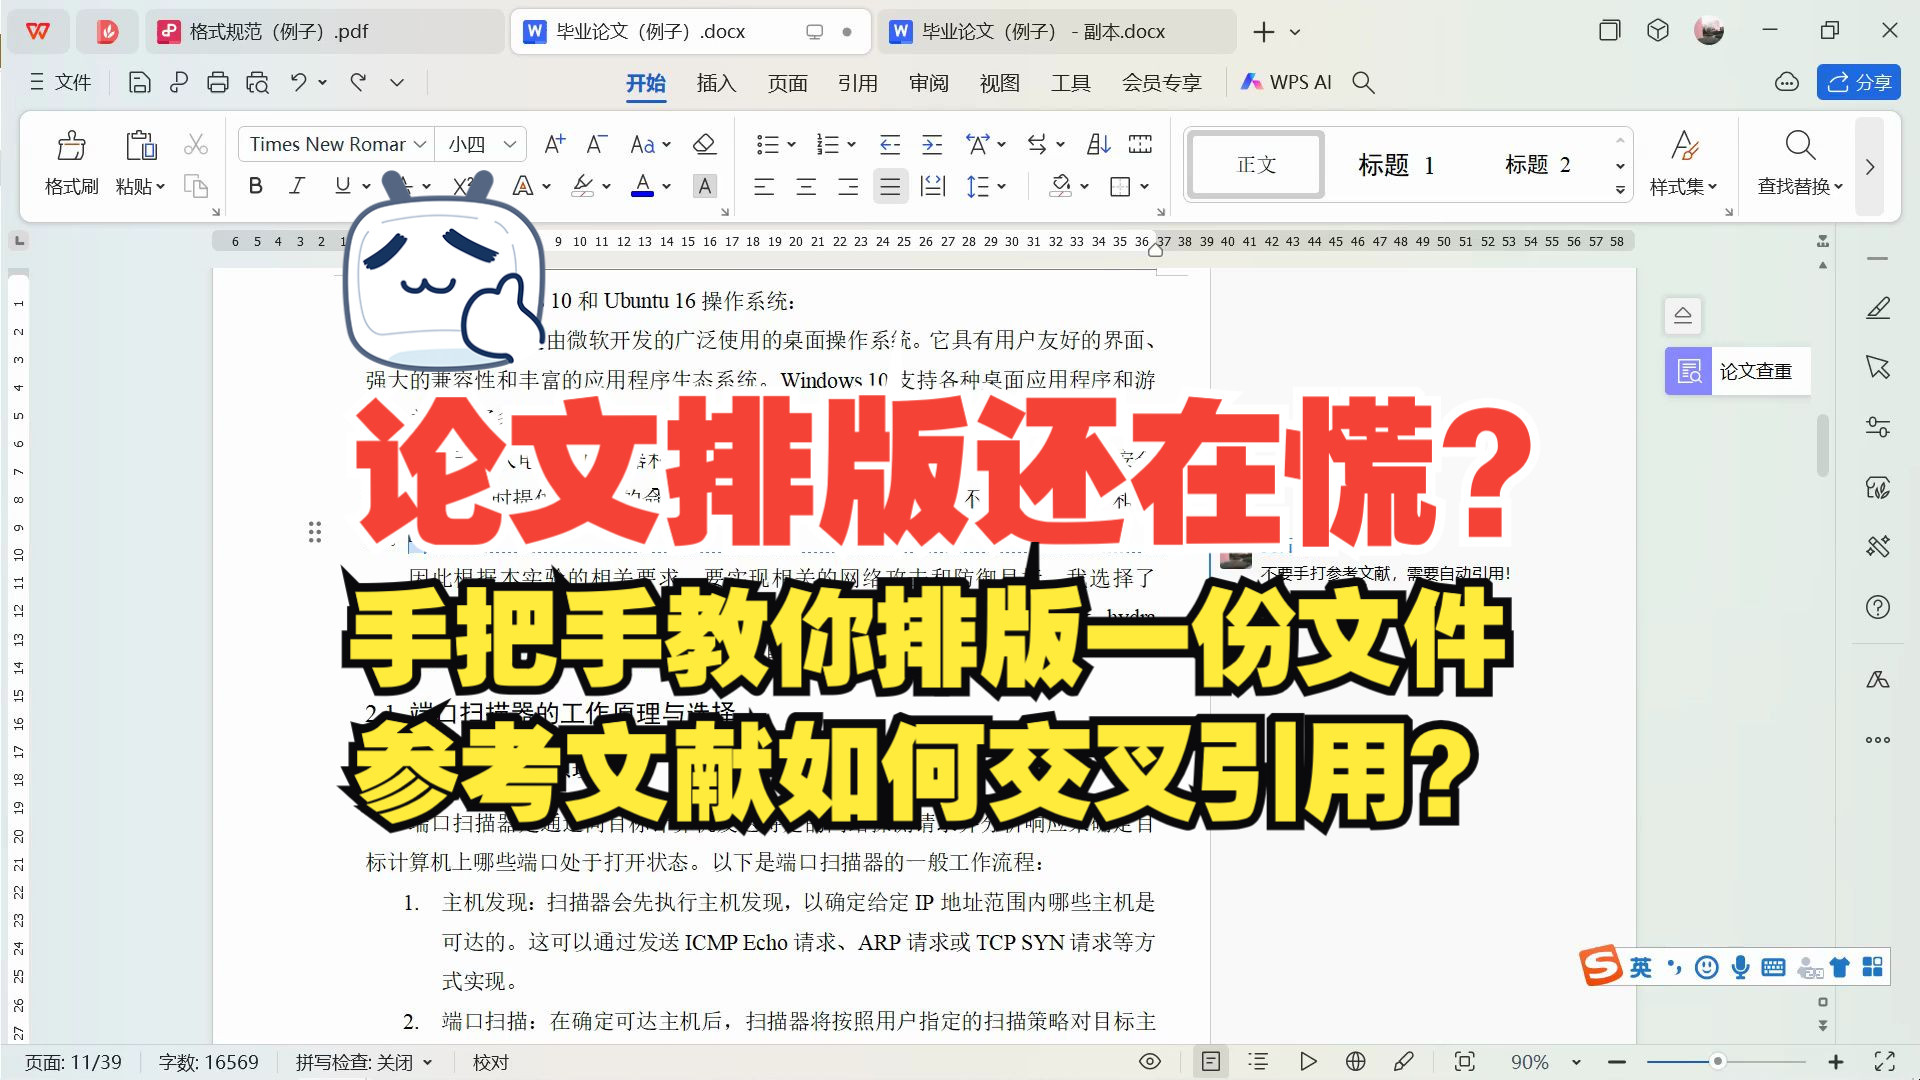Screen dimensions: 1920x1080
Task: Click the magic wand icon in right sidebar
Action: click(1878, 547)
